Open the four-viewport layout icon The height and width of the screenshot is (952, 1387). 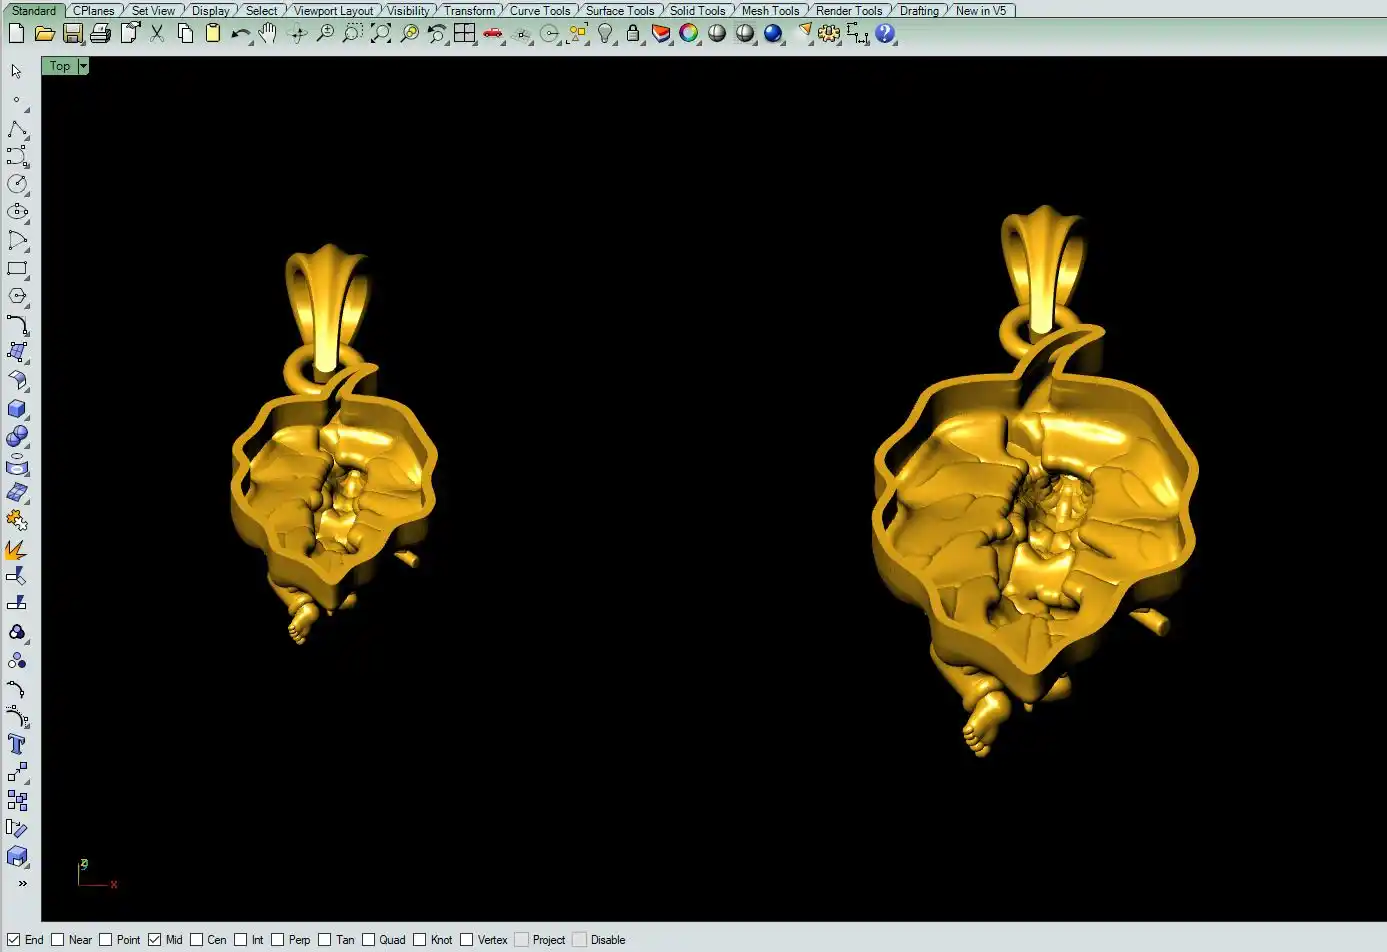(465, 33)
